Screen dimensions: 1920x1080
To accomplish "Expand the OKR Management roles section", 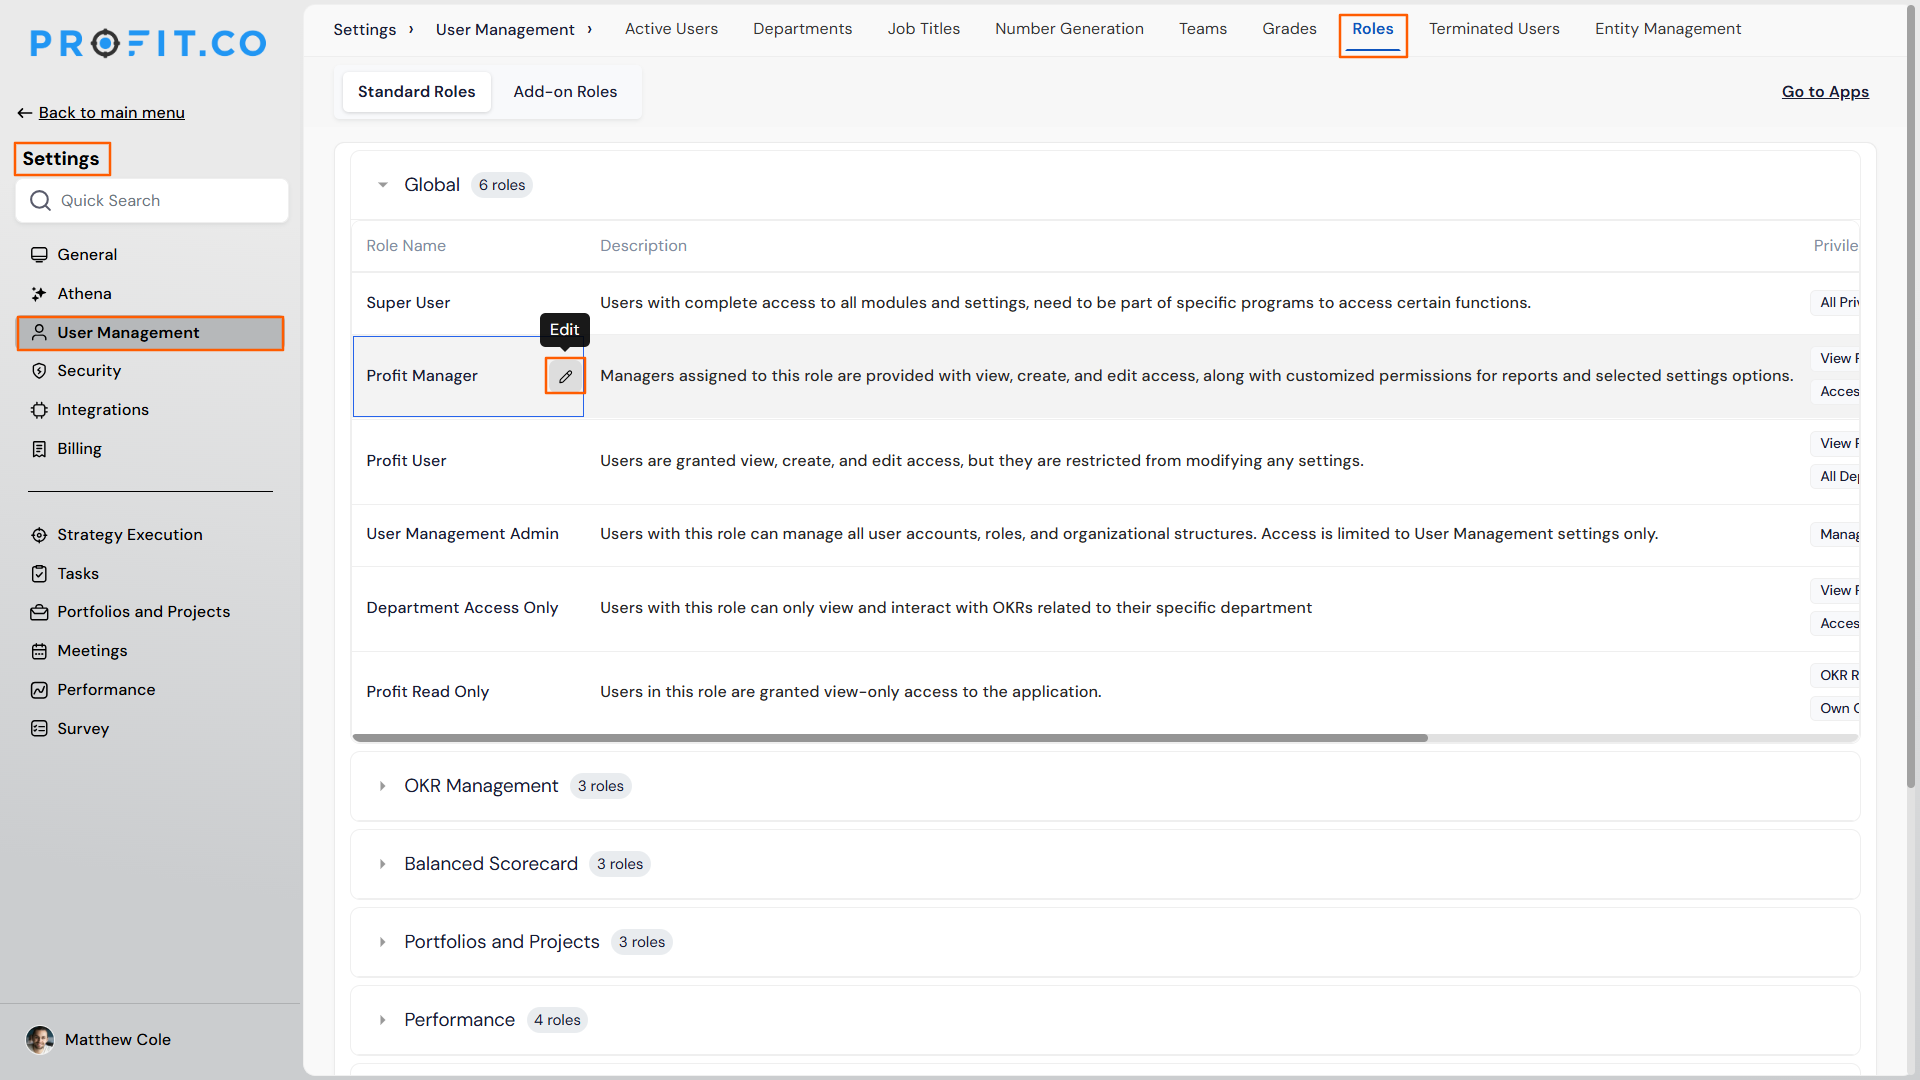I will tap(383, 786).
